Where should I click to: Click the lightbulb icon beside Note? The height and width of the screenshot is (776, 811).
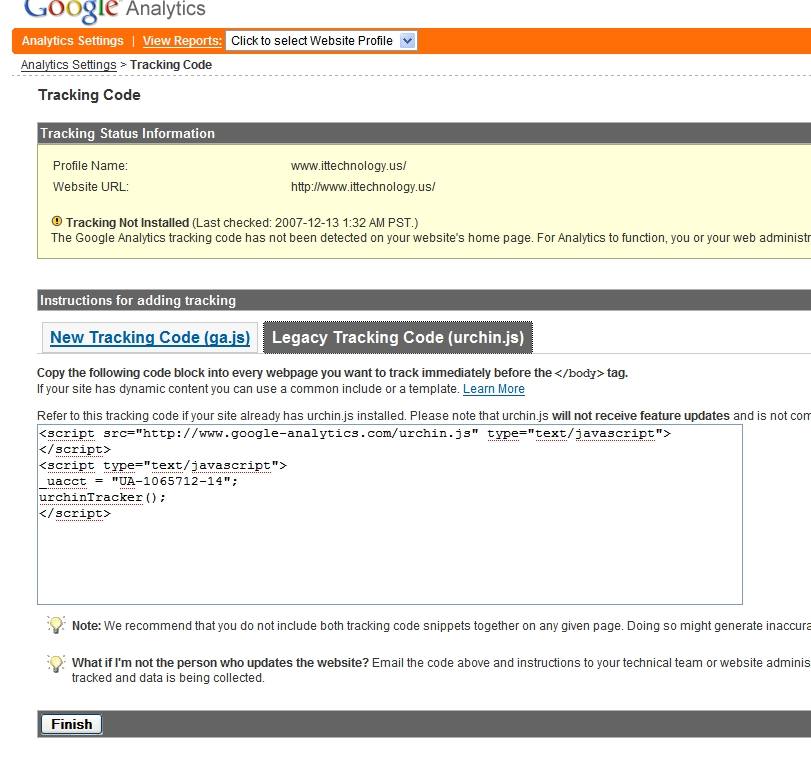[56, 625]
